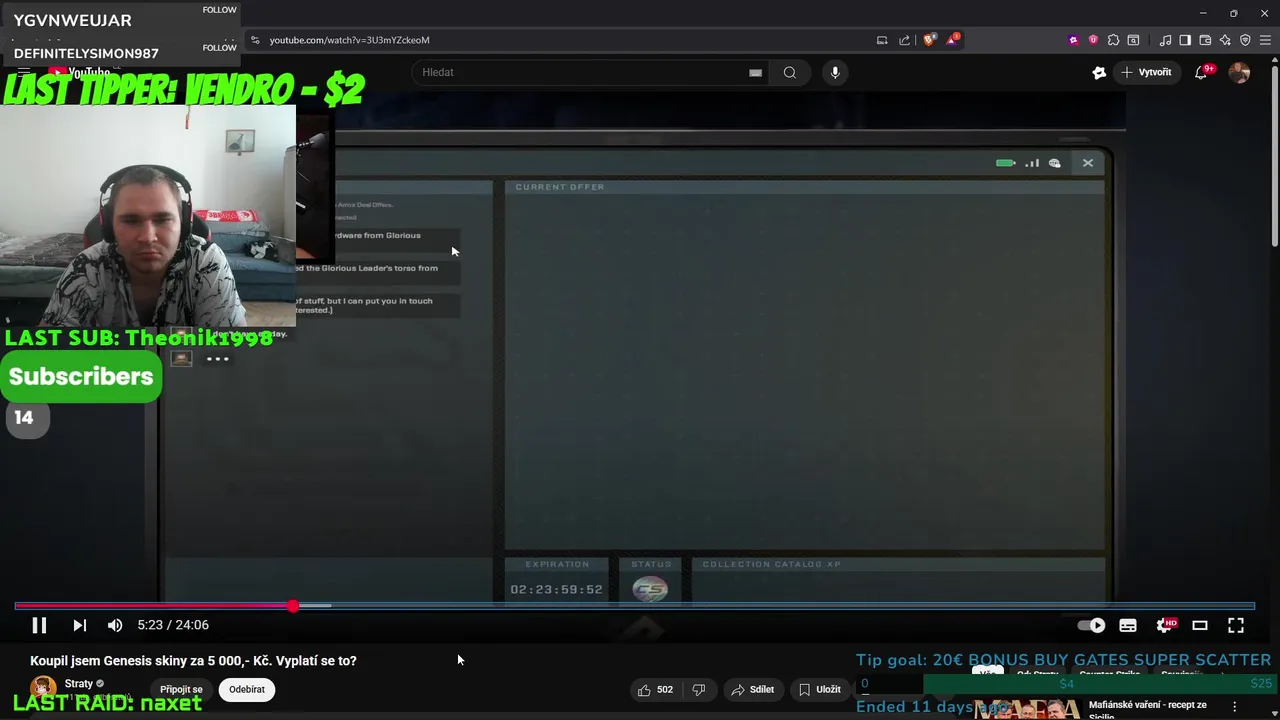Enter fullscreen mode
Screen dimensions: 1280x720
click(1236, 625)
